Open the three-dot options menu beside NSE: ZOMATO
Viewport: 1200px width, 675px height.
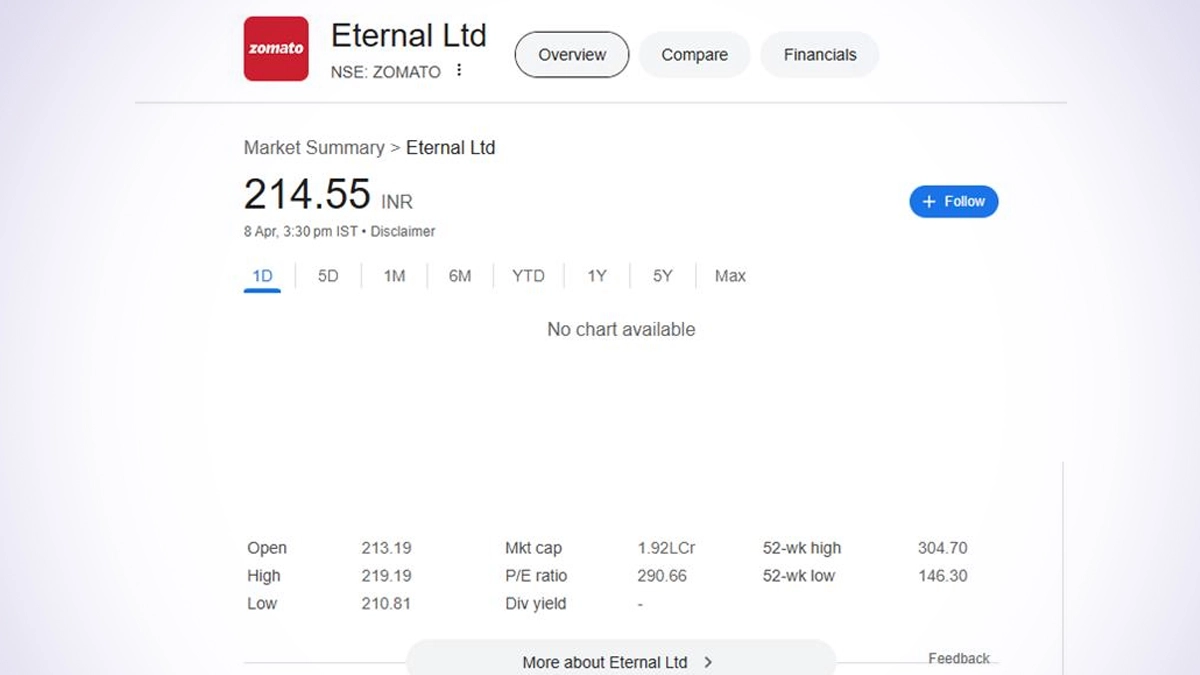point(459,70)
